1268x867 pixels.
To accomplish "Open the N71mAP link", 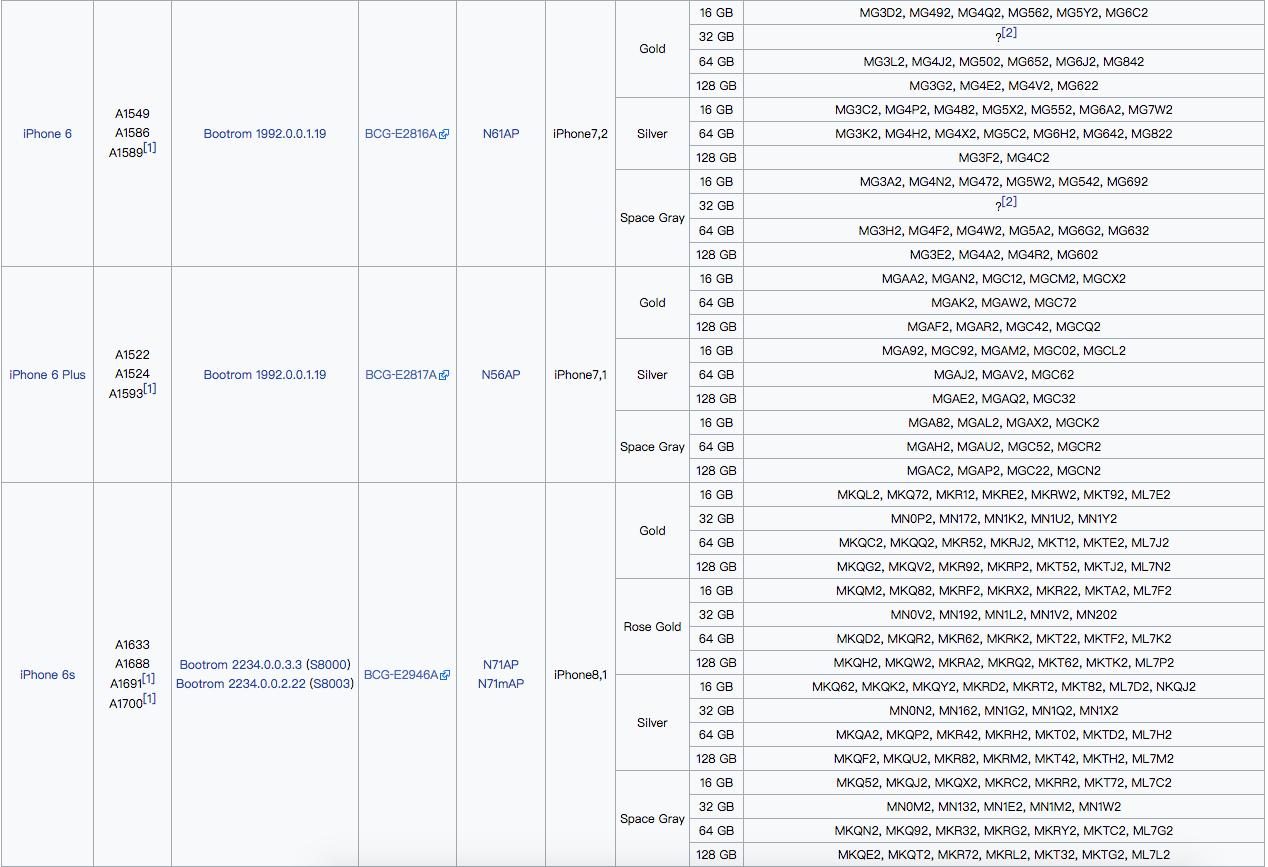I will [x=500, y=684].
